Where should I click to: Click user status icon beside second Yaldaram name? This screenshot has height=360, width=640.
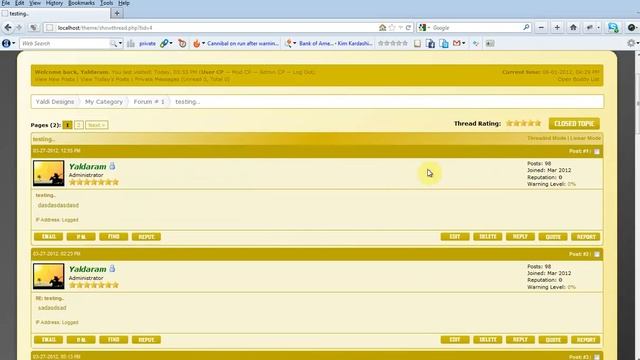pyautogui.click(x=112, y=269)
